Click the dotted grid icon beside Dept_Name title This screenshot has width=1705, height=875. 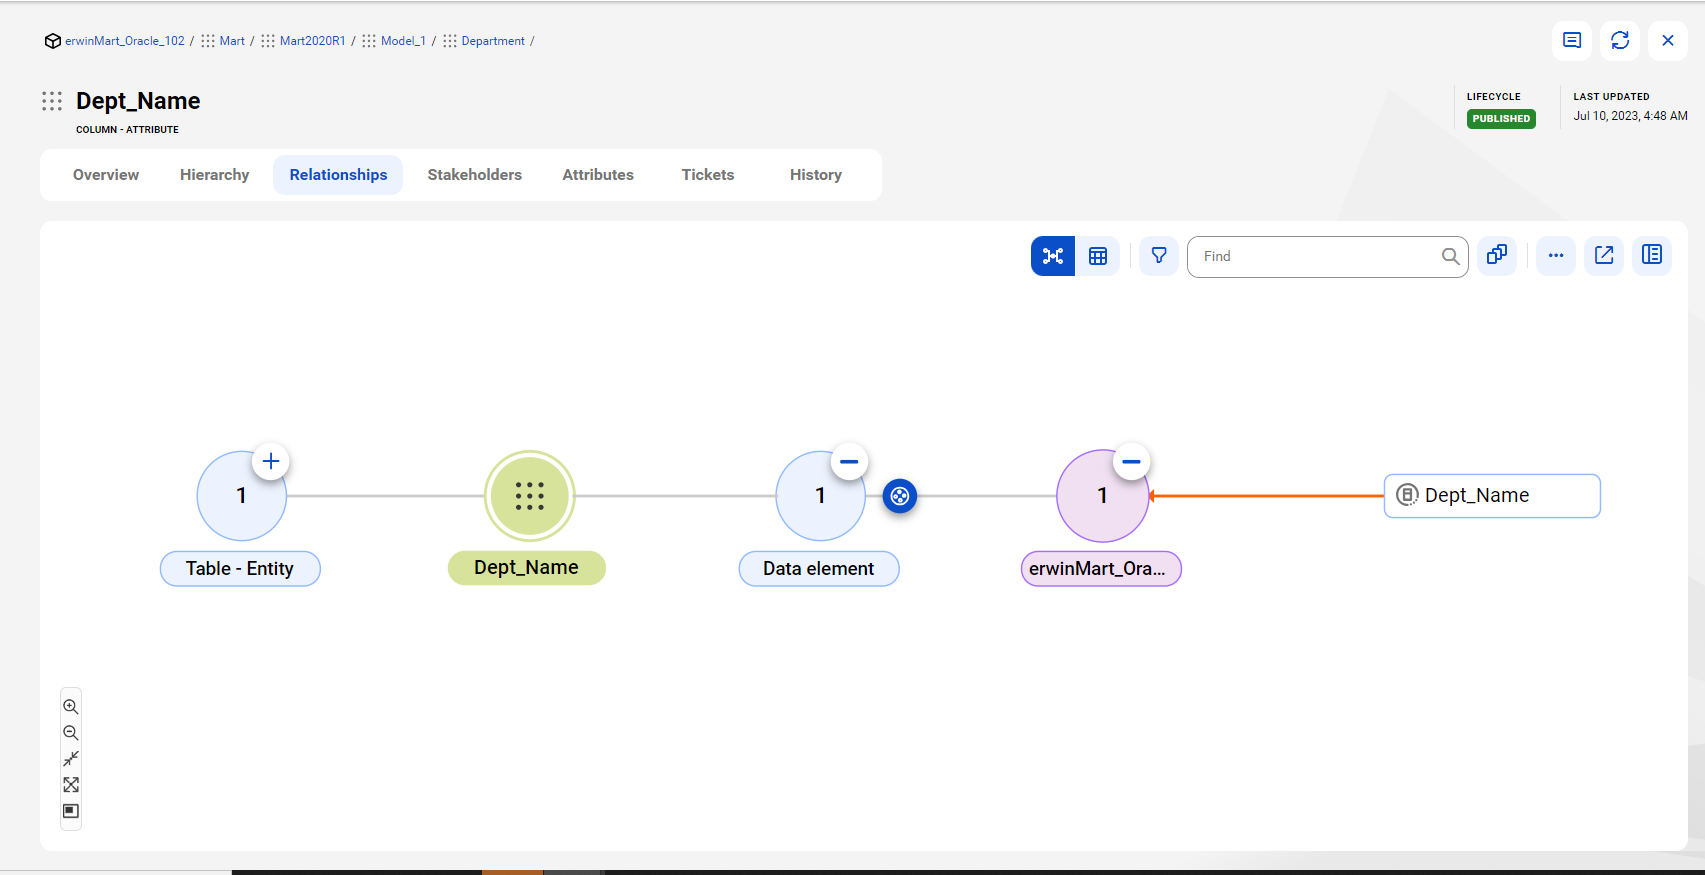pyautogui.click(x=52, y=101)
